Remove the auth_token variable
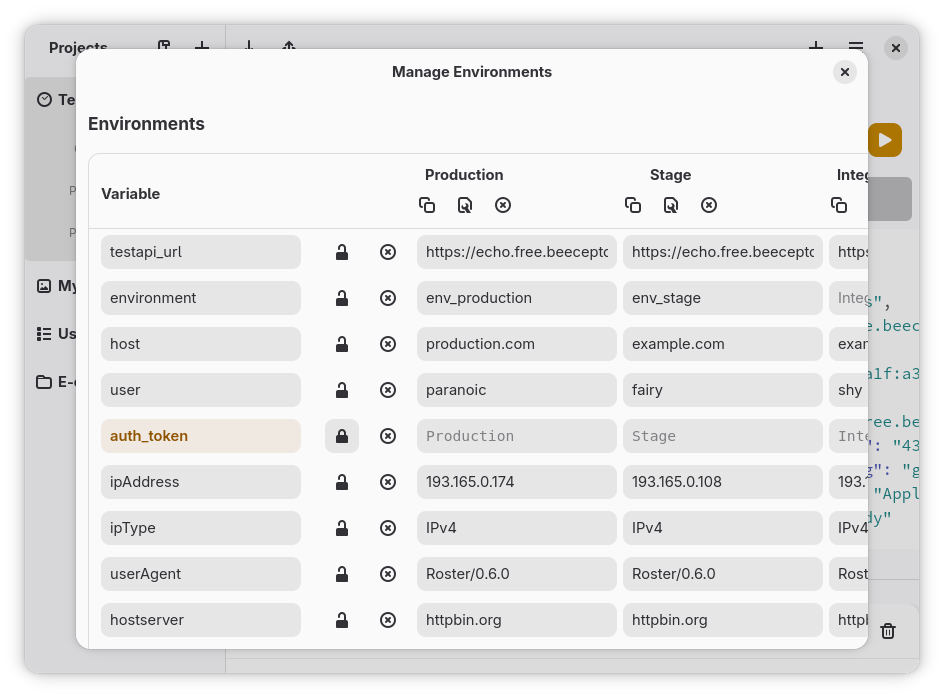 click(x=388, y=436)
